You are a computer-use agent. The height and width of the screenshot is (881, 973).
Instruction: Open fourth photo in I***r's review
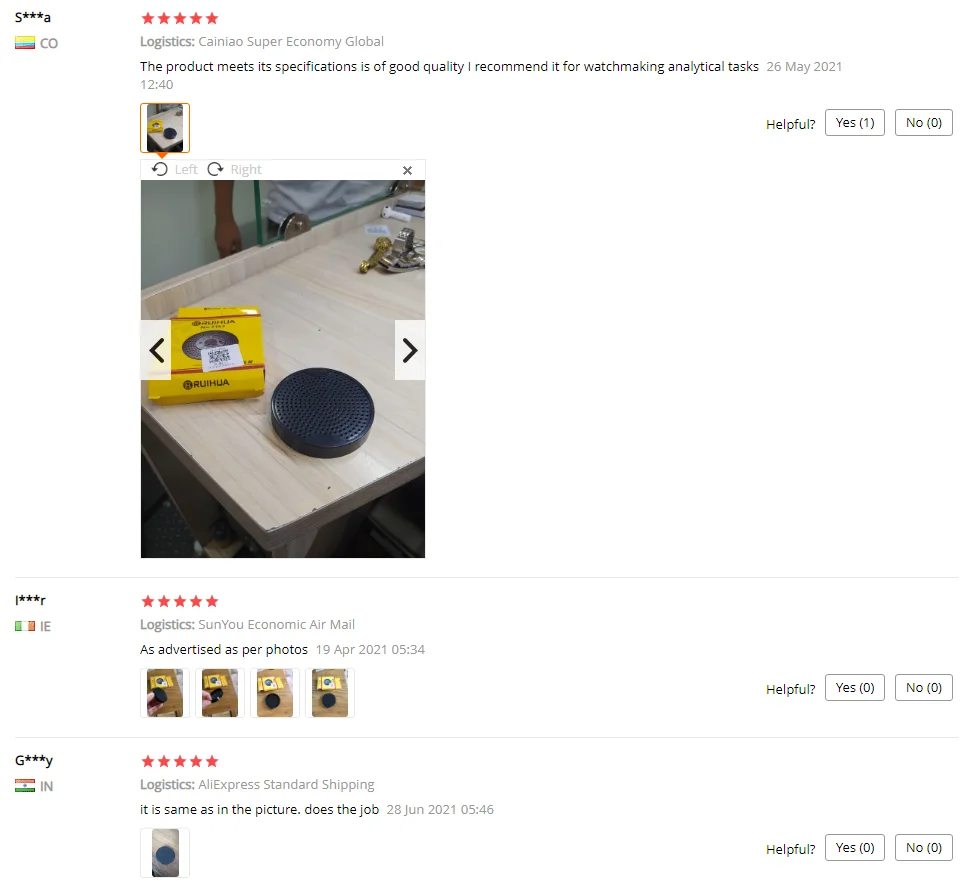[330, 692]
